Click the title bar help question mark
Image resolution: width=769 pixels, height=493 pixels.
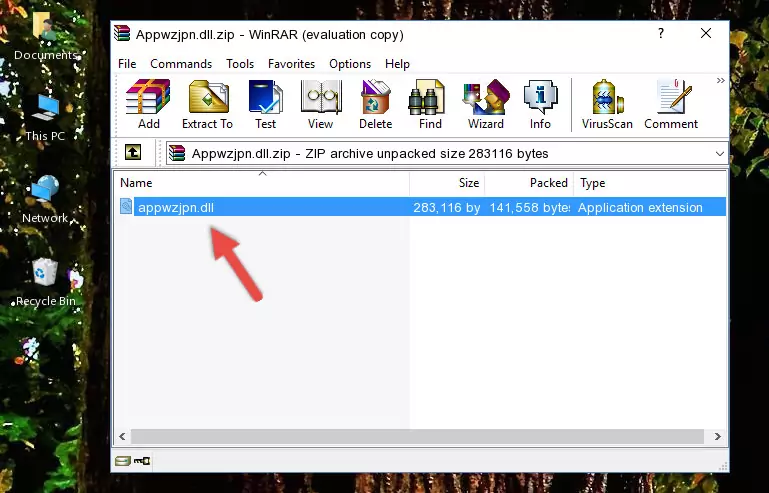click(661, 33)
